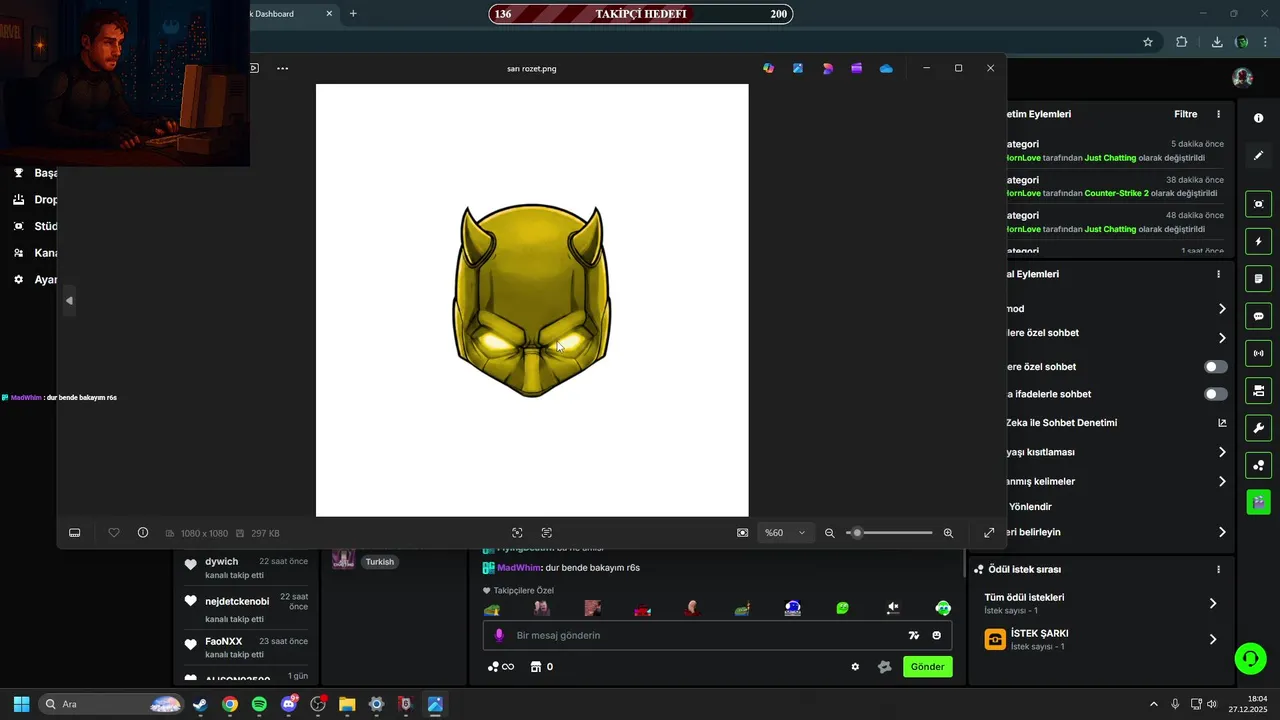
Task: Open a new Chrome tab with plus button
Action: pyautogui.click(x=353, y=14)
